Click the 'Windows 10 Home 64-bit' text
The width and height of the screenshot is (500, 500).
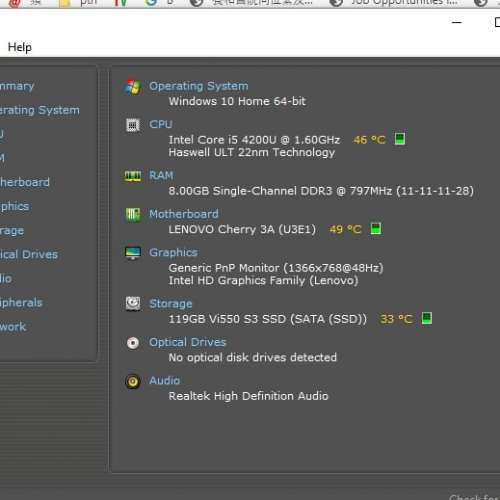pos(237,101)
